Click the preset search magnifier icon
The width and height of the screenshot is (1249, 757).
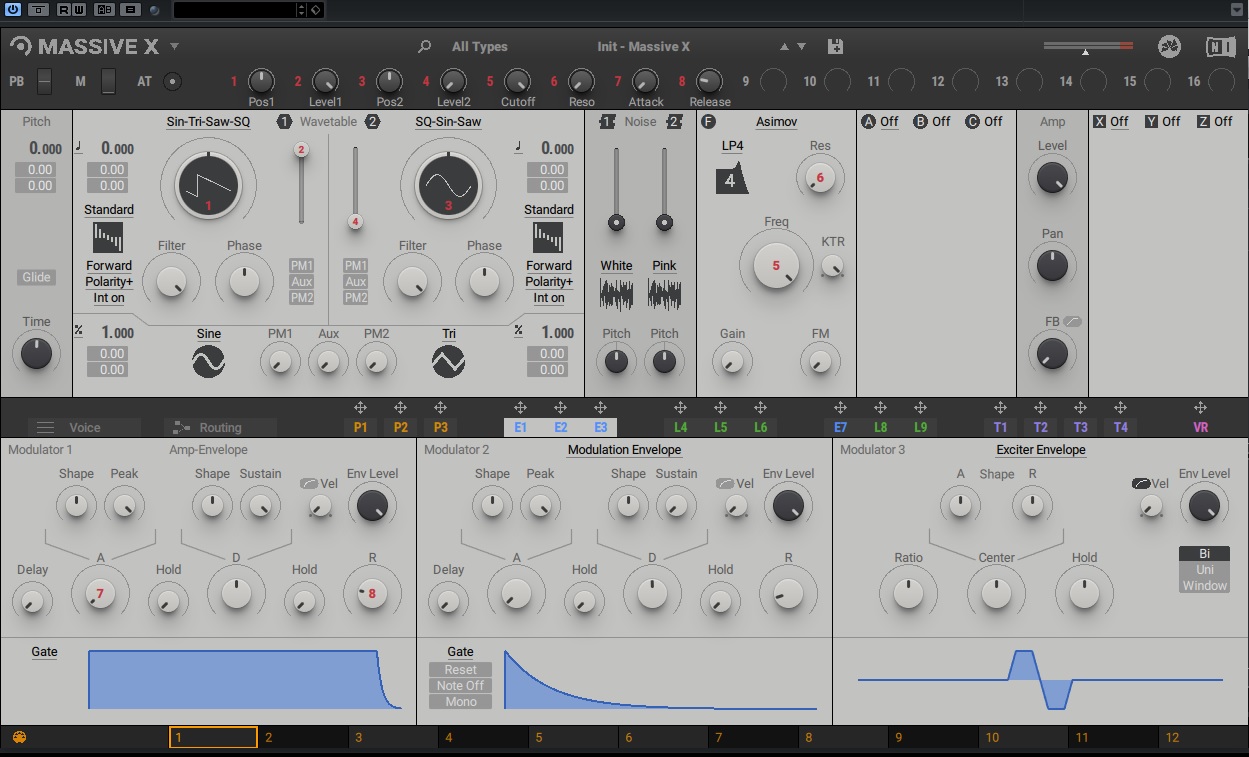click(x=425, y=46)
